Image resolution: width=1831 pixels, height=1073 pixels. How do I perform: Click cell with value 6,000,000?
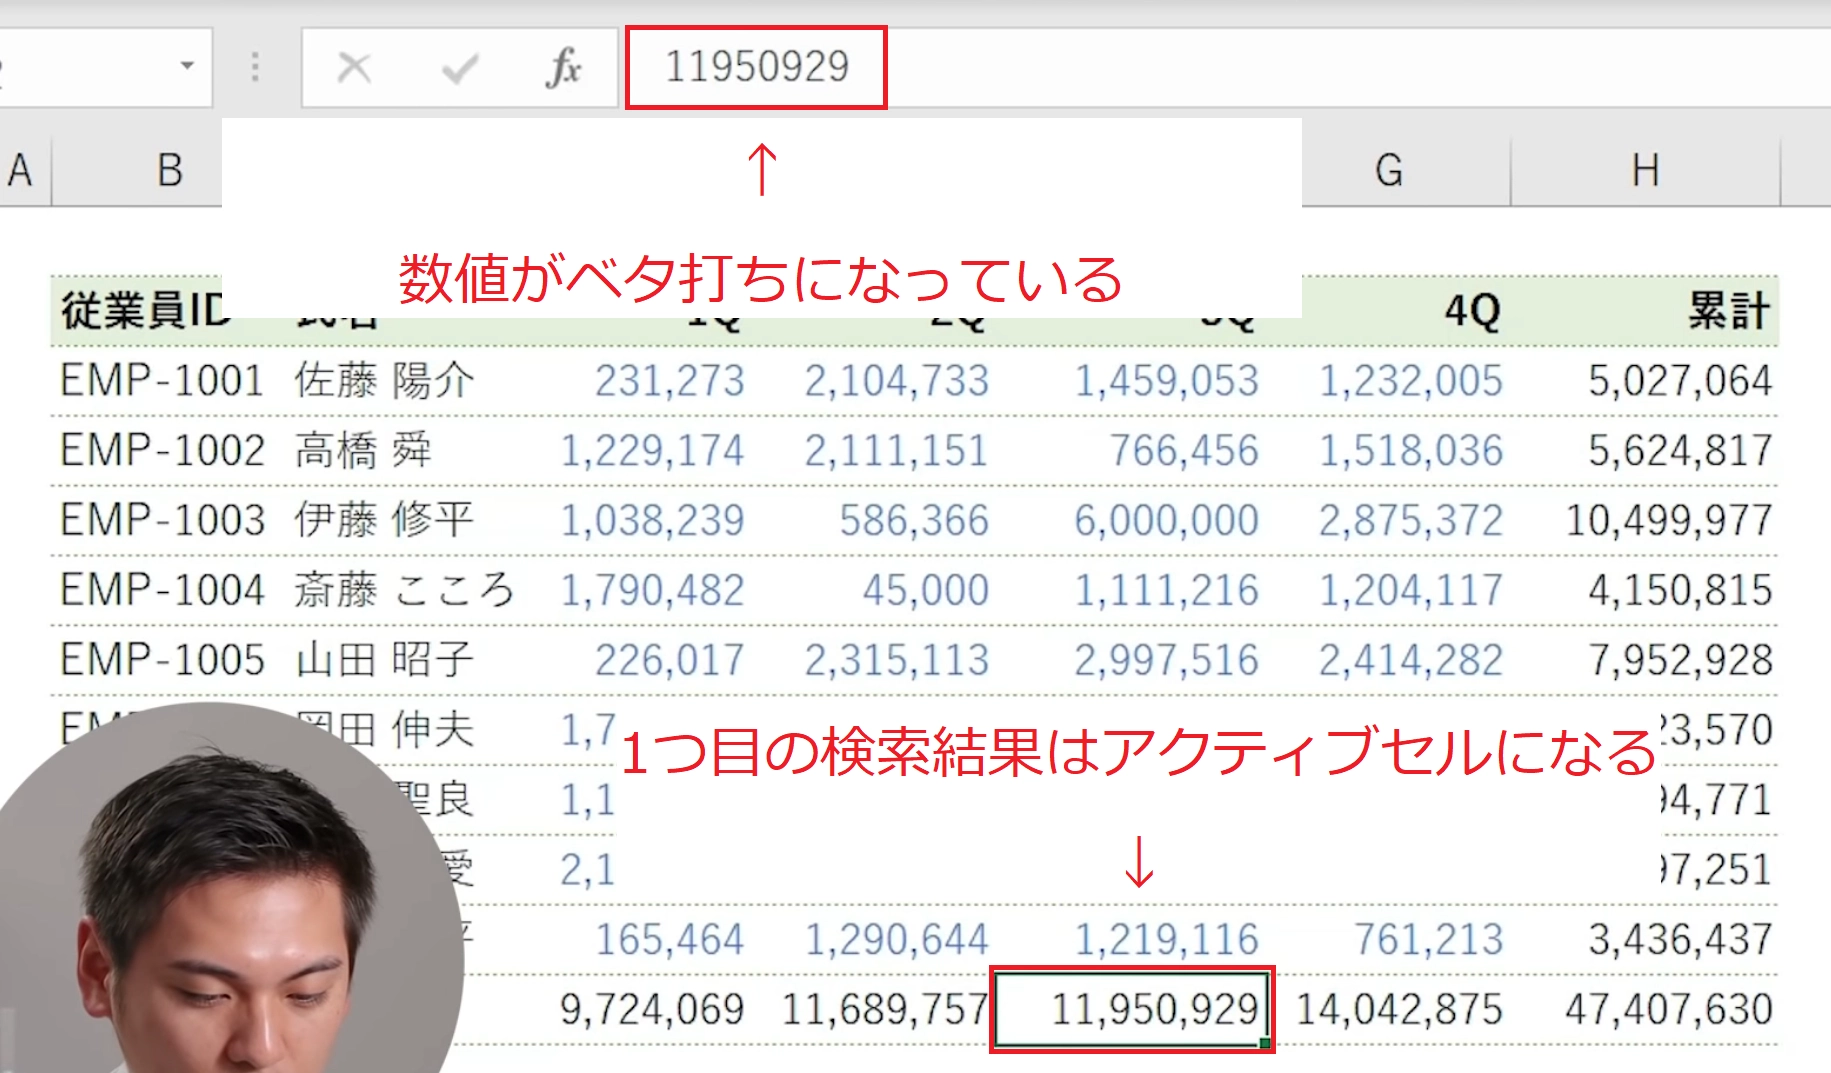click(x=1166, y=520)
